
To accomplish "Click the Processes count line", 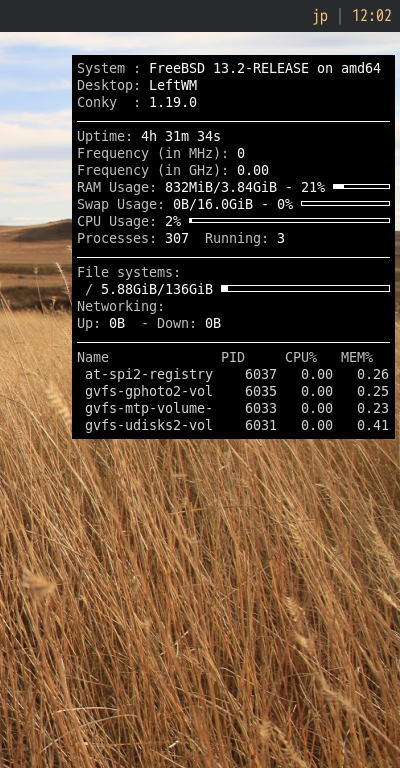I will [181, 239].
